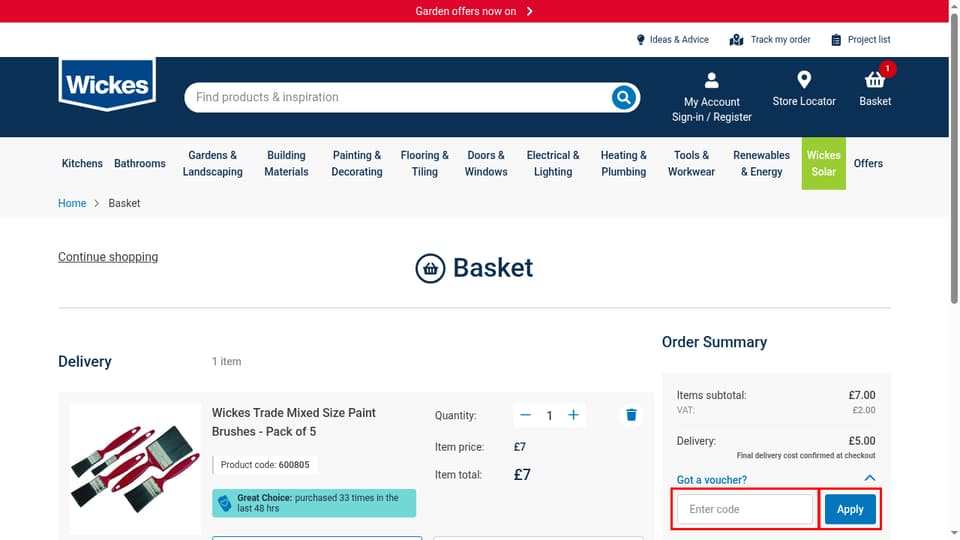Go to Home breadcrumb link
This screenshot has height=540, width=960.
click(72, 203)
